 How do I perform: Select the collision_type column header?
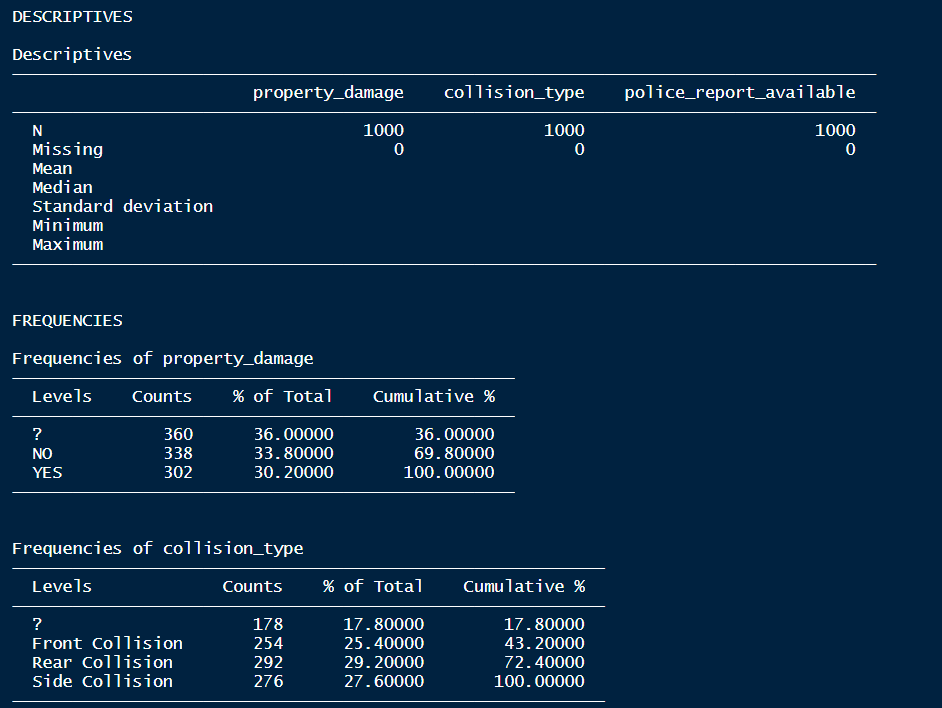513,92
